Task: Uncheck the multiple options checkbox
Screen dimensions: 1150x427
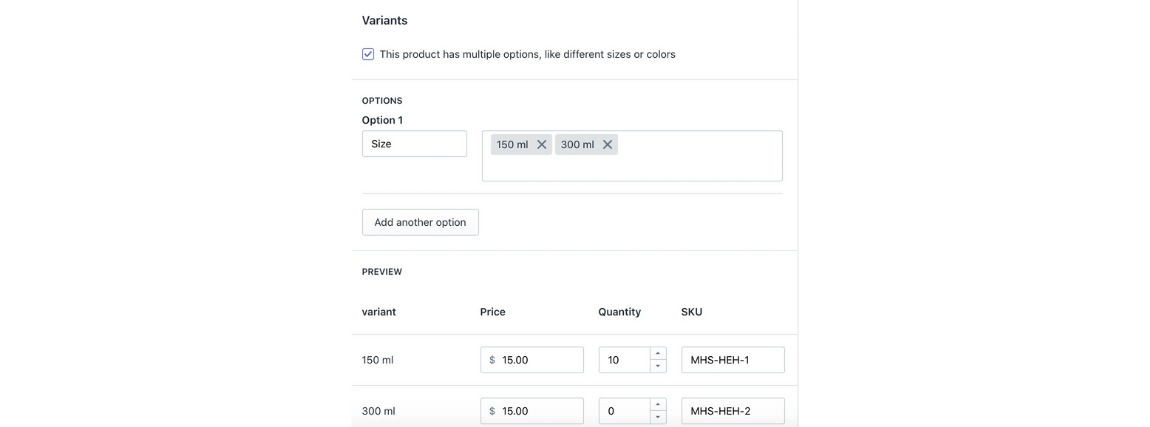Action: pos(368,54)
